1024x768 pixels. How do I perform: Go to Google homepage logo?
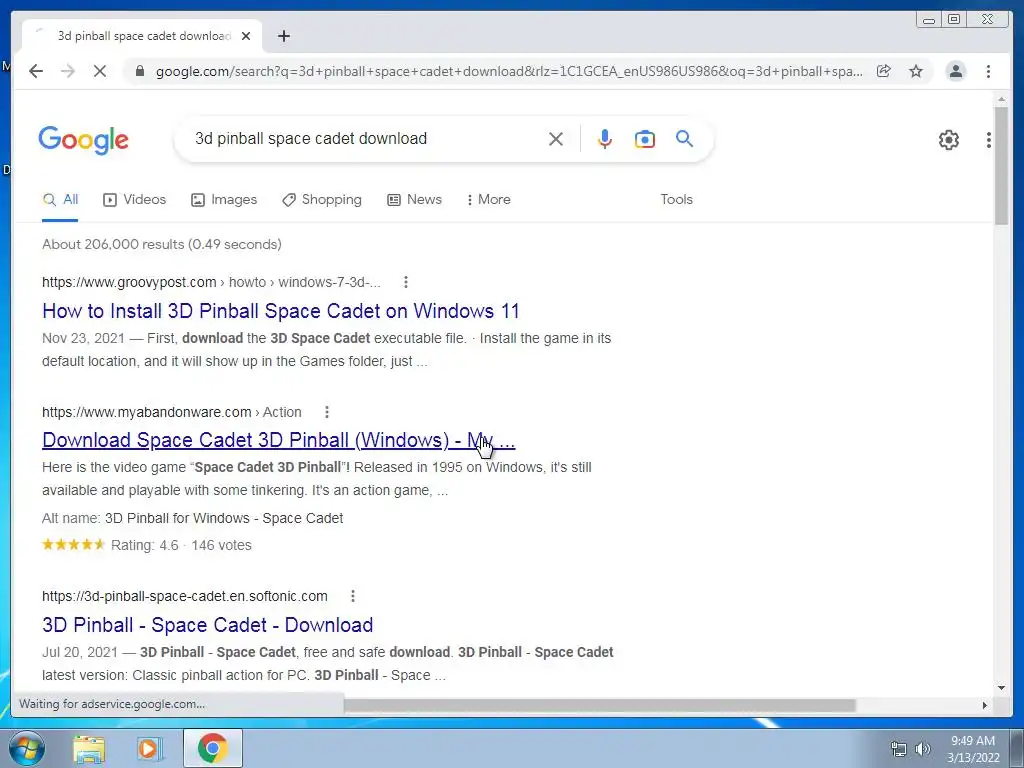tap(84, 140)
